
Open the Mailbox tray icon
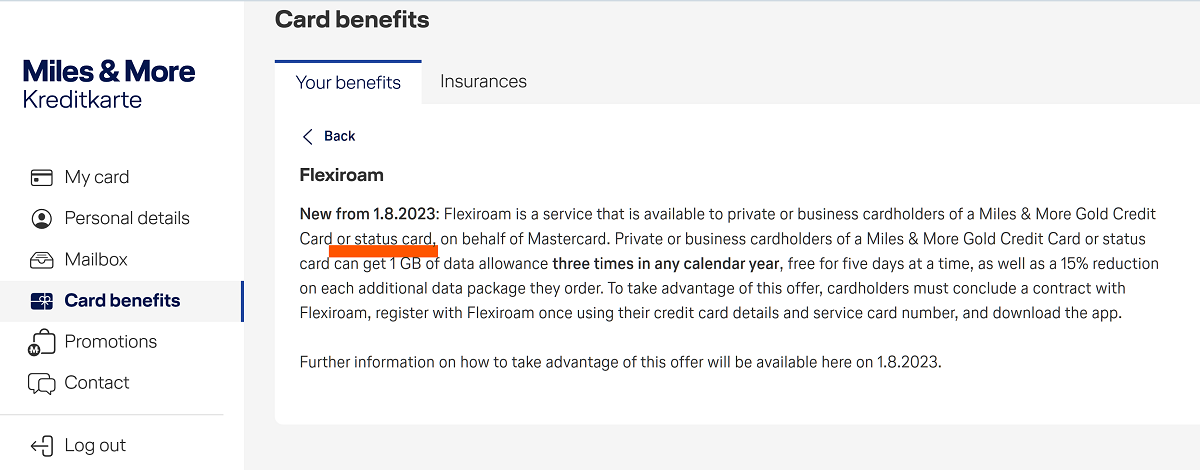[x=41, y=260]
